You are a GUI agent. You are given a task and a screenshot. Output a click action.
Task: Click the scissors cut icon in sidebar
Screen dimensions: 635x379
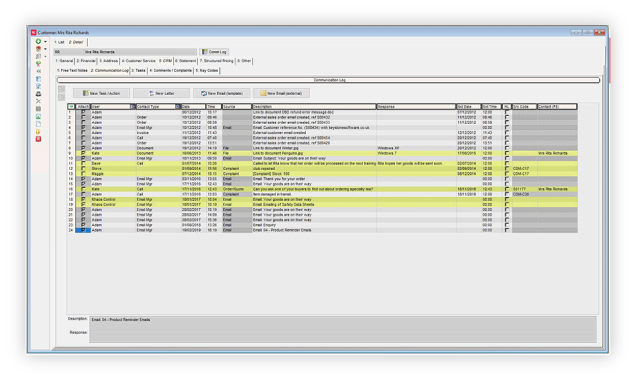tap(38, 101)
